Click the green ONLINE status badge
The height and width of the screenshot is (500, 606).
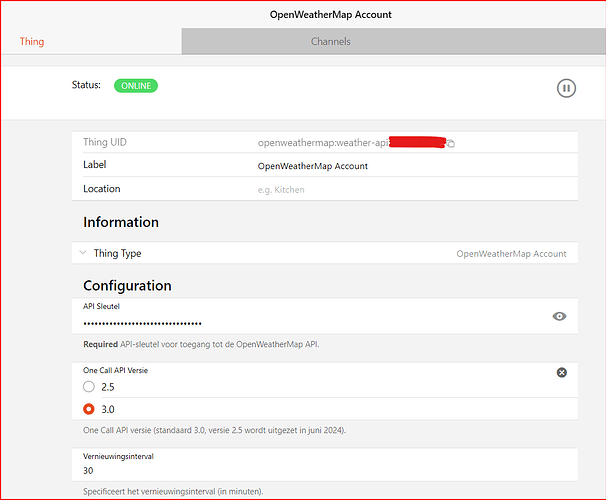[x=136, y=86]
